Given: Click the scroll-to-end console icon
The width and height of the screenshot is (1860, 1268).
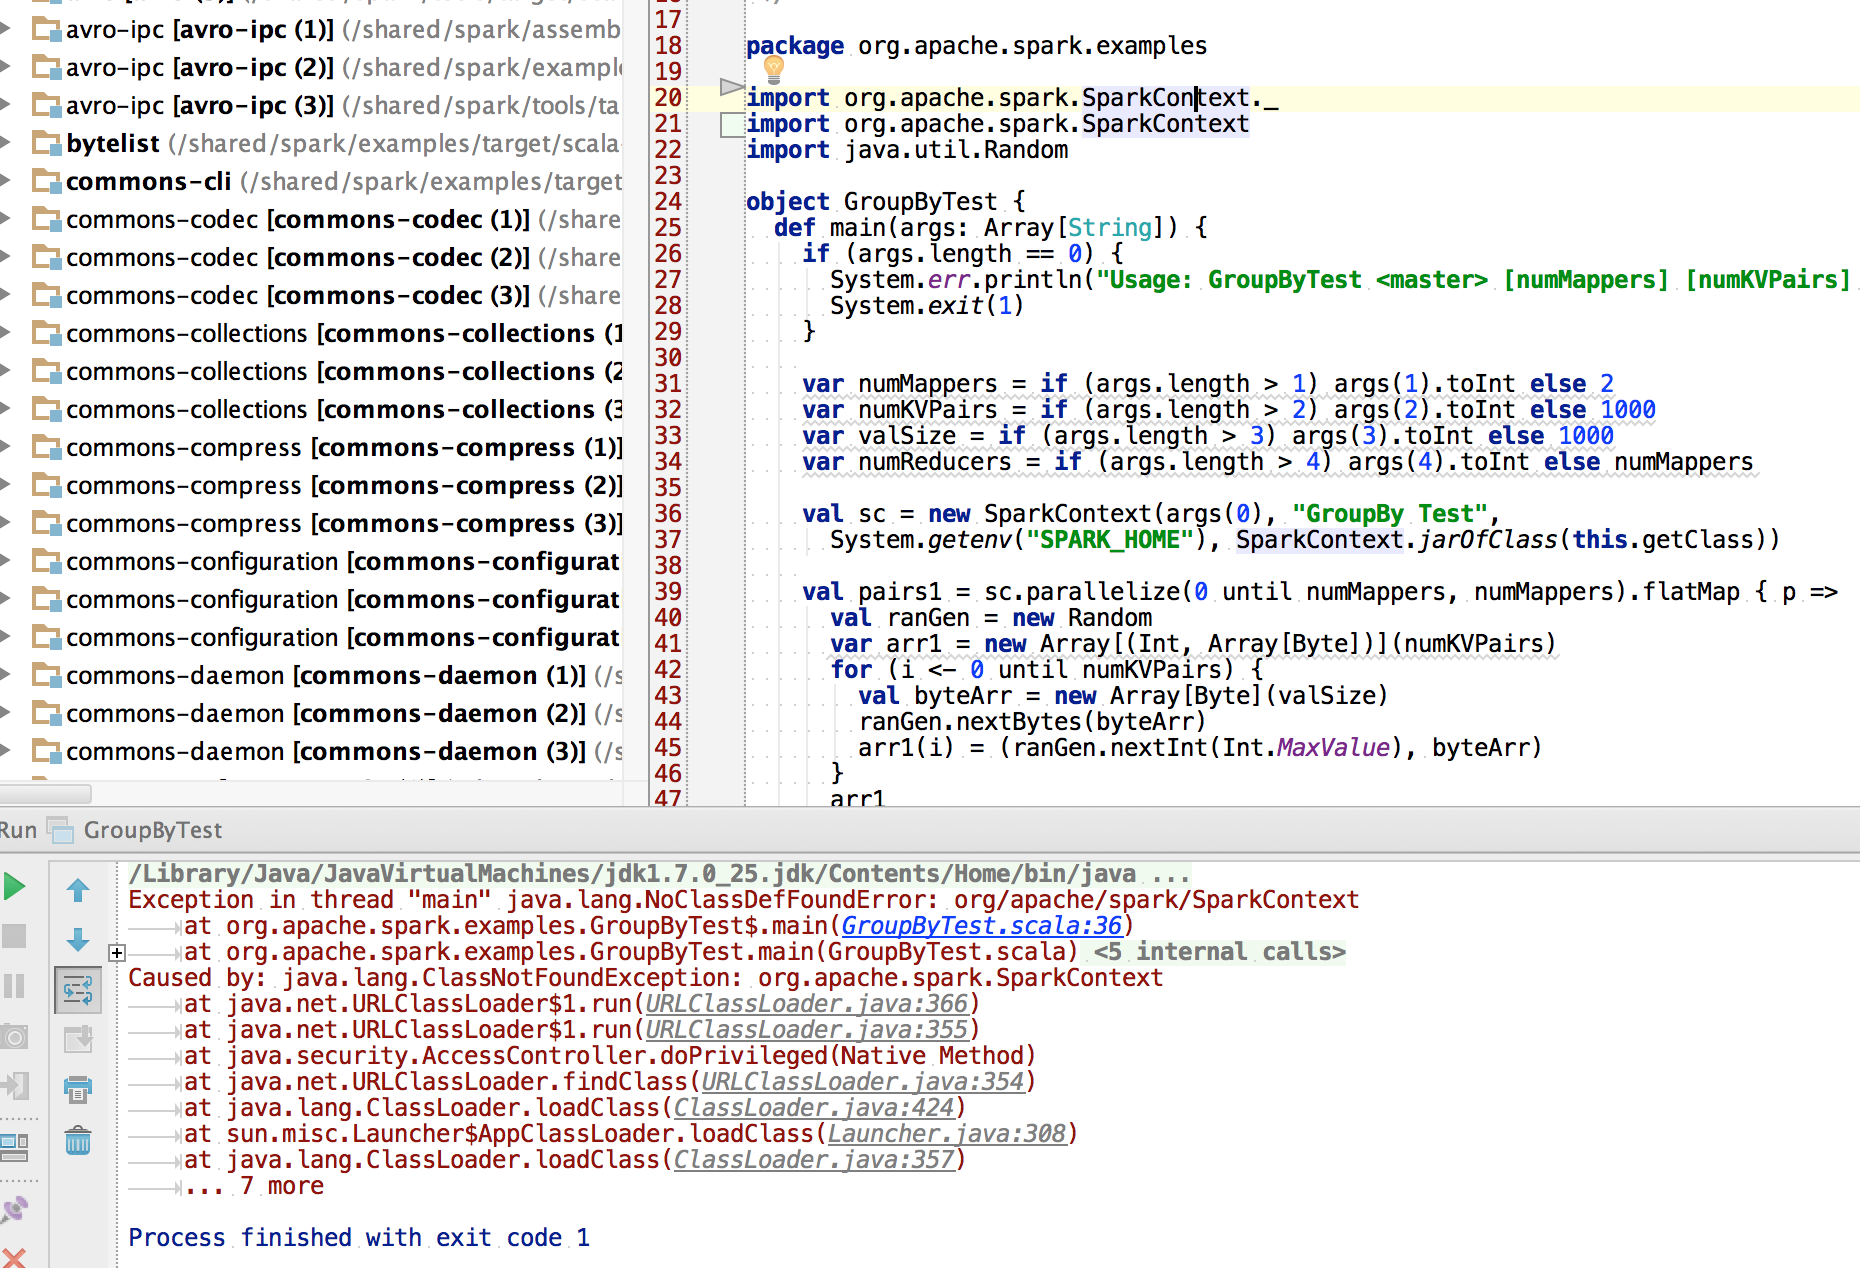Looking at the screenshot, I should (x=78, y=1040).
